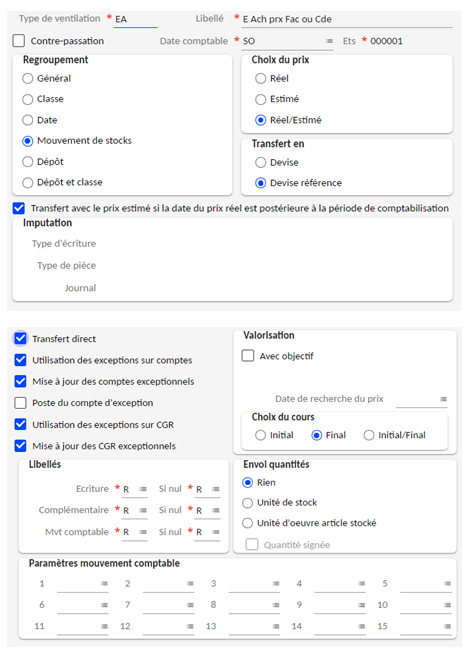The height and width of the screenshot is (652, 469).
Task: Choose Estimé in Choix du prix
Action: [260, 99]
